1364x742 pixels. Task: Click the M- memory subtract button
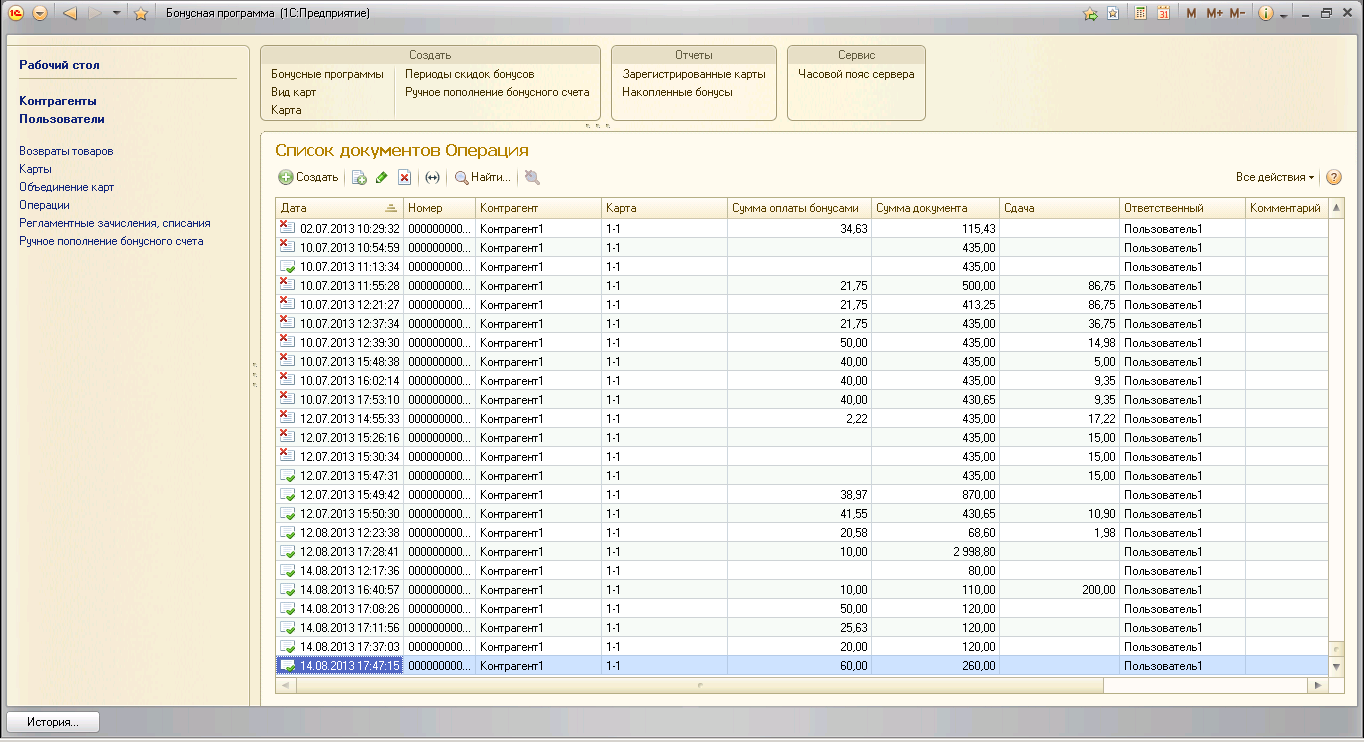1237,13
